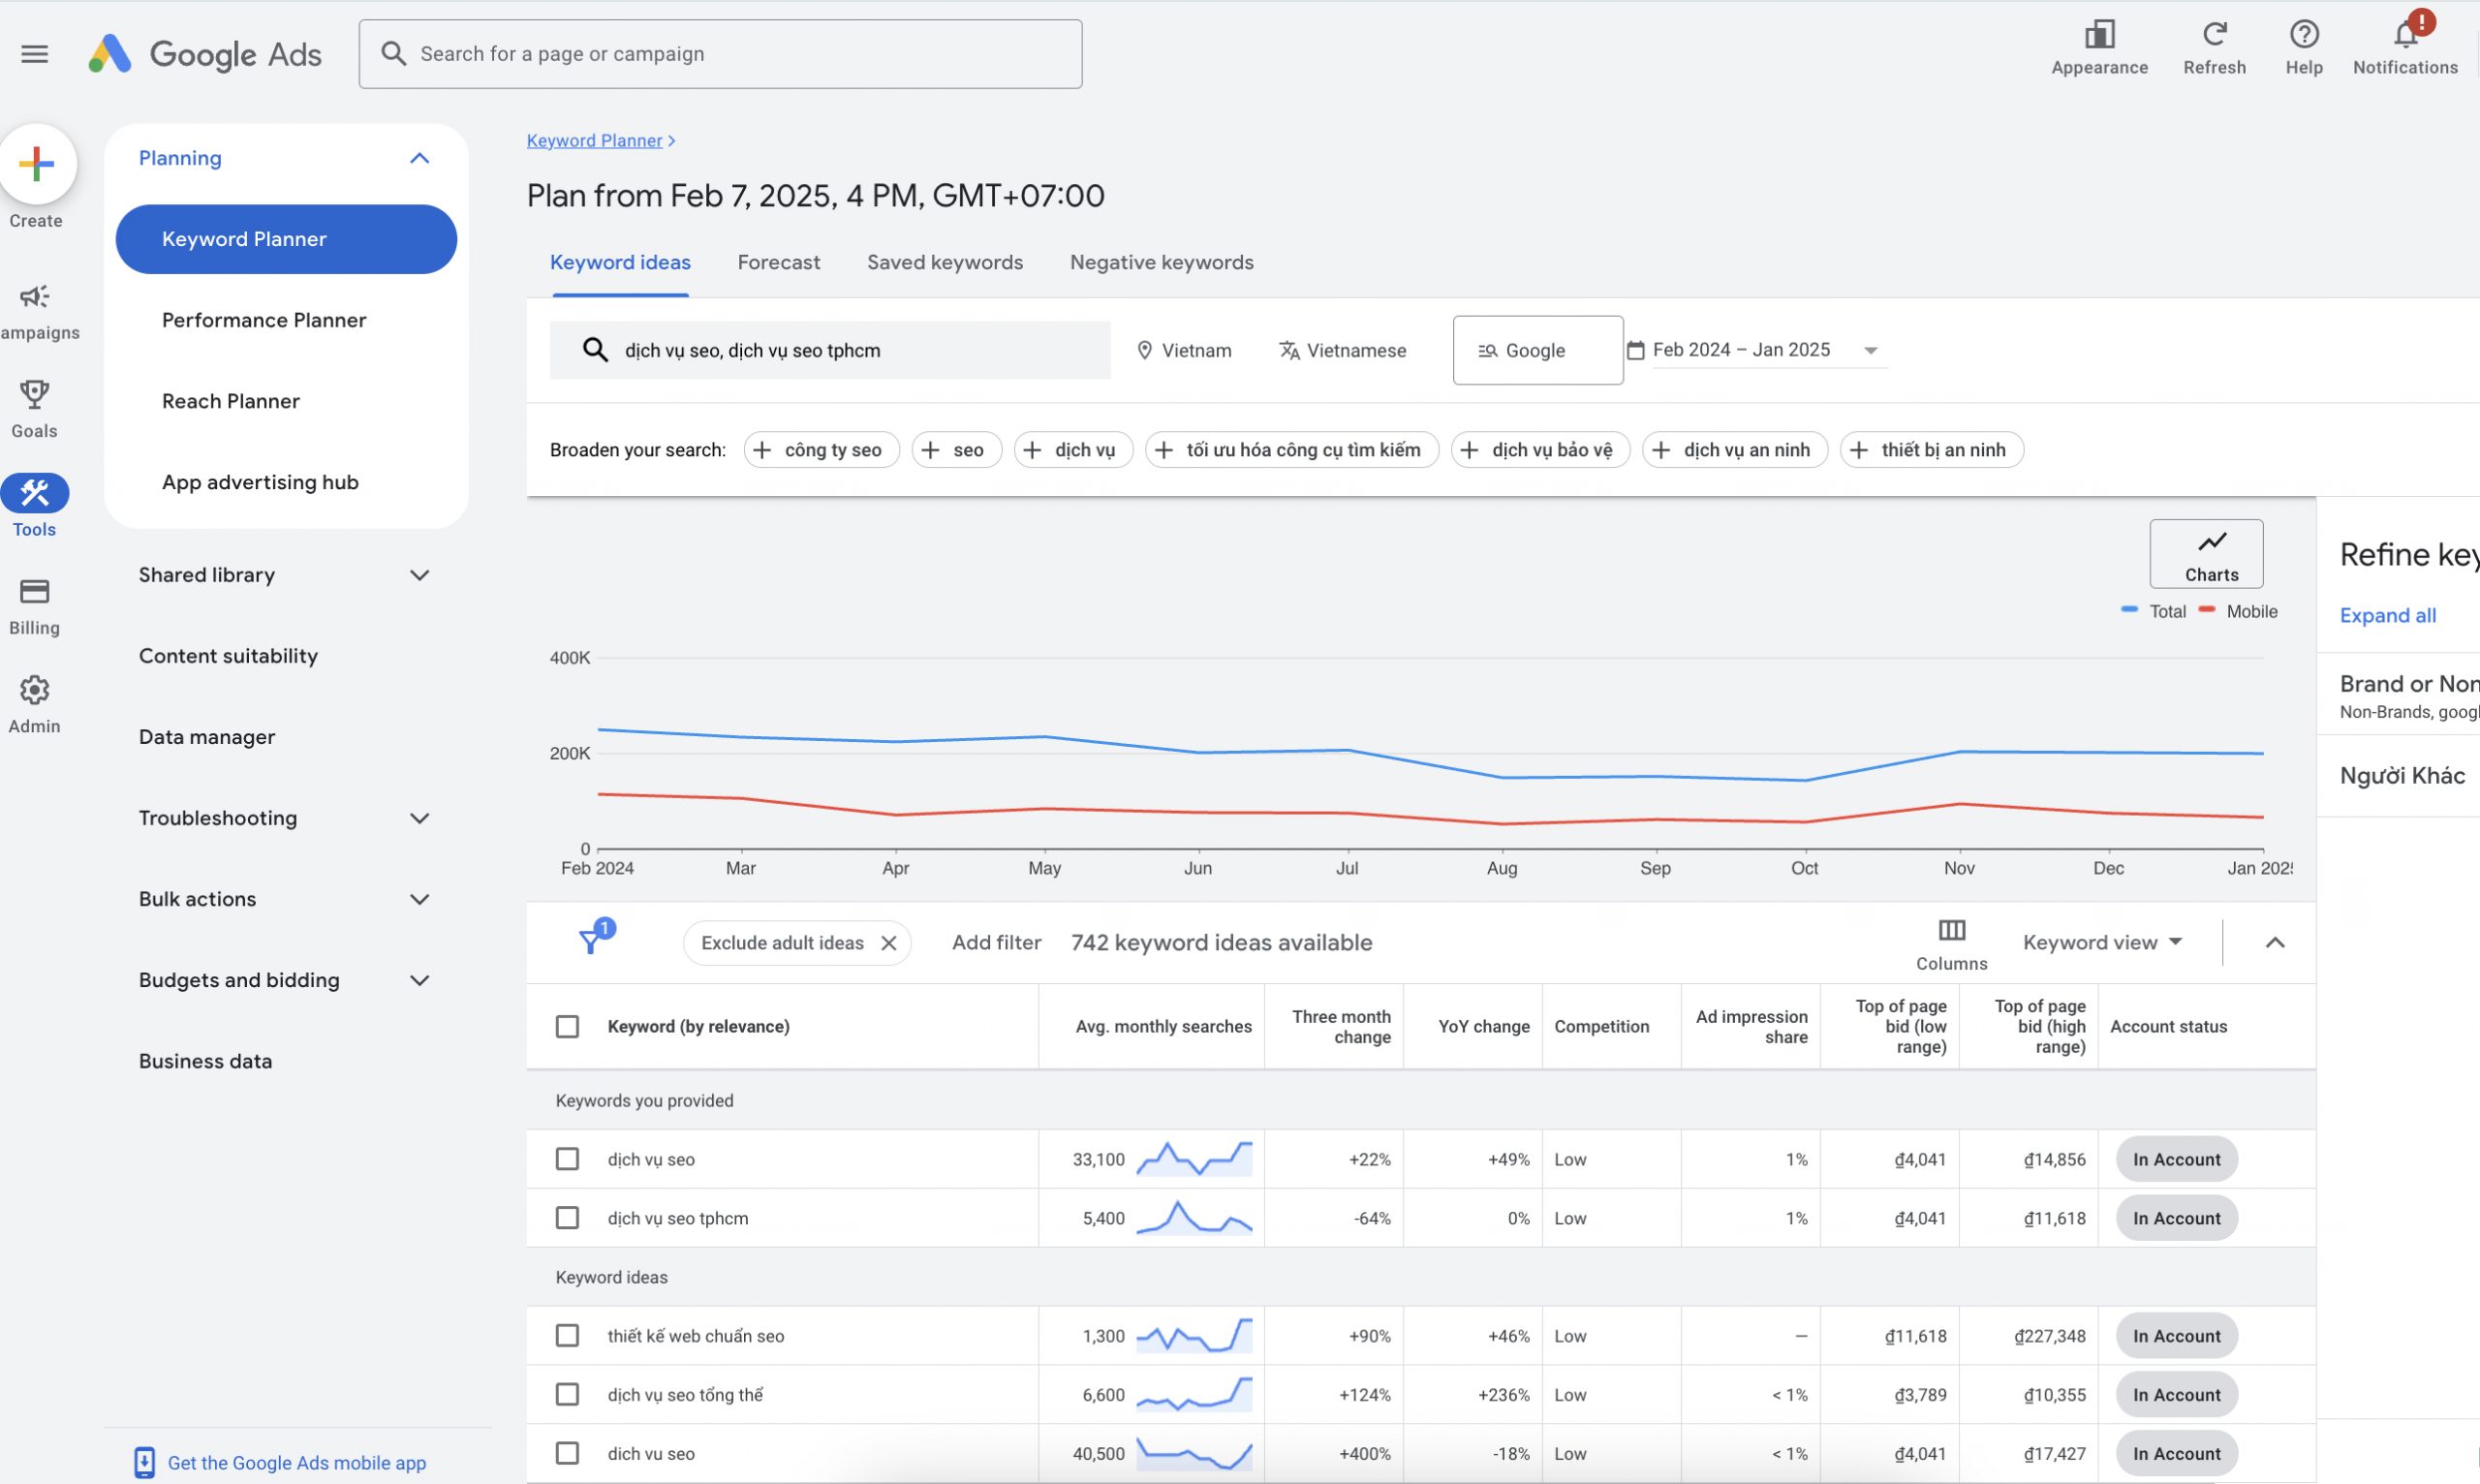This screenshot has height=1484, width=2480.
Task: Click the Create plus icon
Action: 37,163
